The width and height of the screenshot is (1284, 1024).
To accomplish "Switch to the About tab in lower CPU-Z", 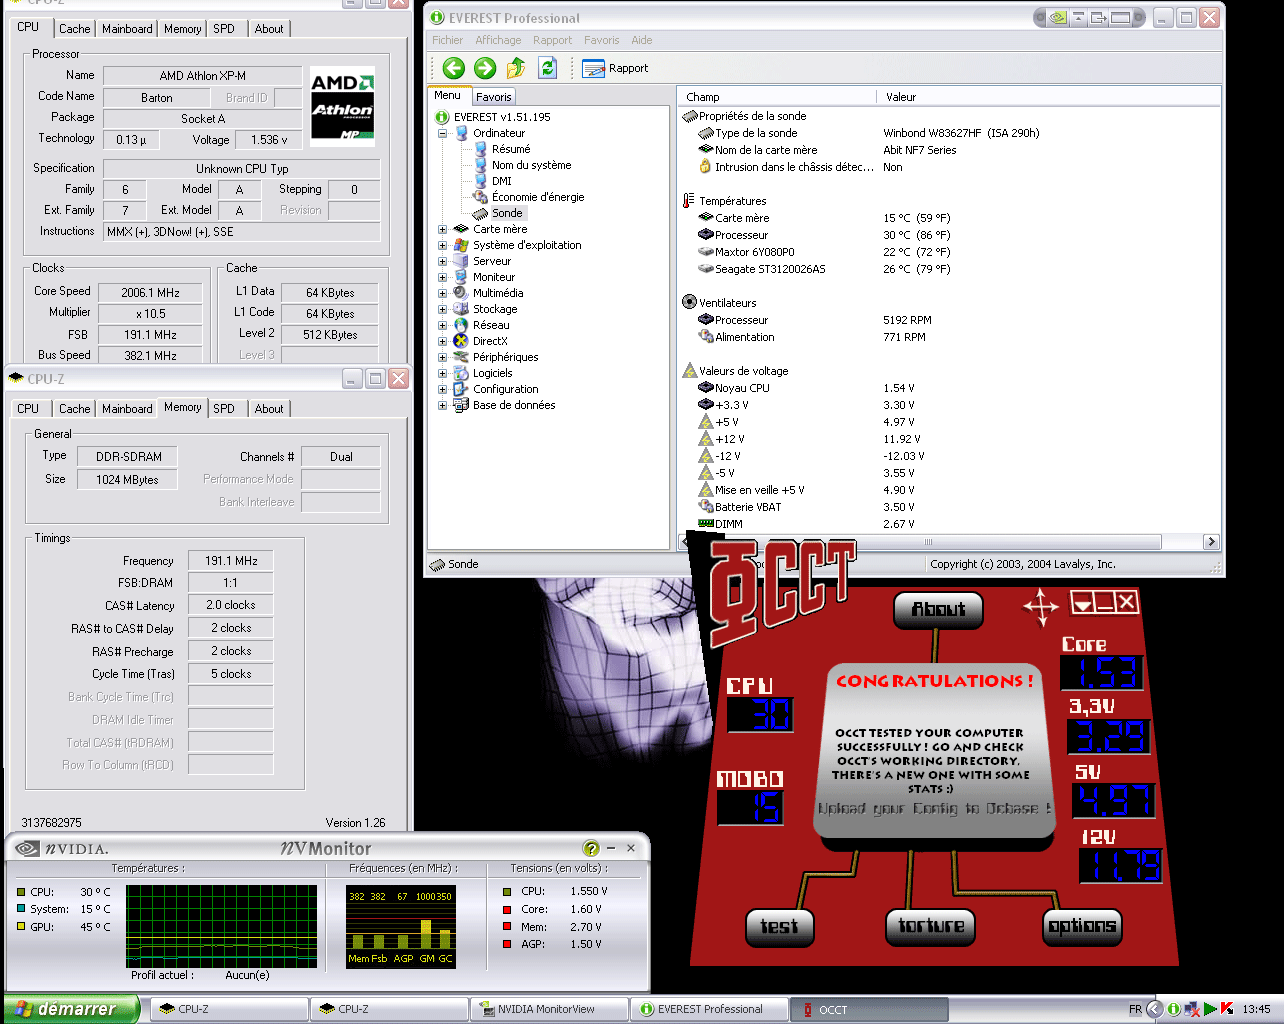I will [x=268, y=409].
